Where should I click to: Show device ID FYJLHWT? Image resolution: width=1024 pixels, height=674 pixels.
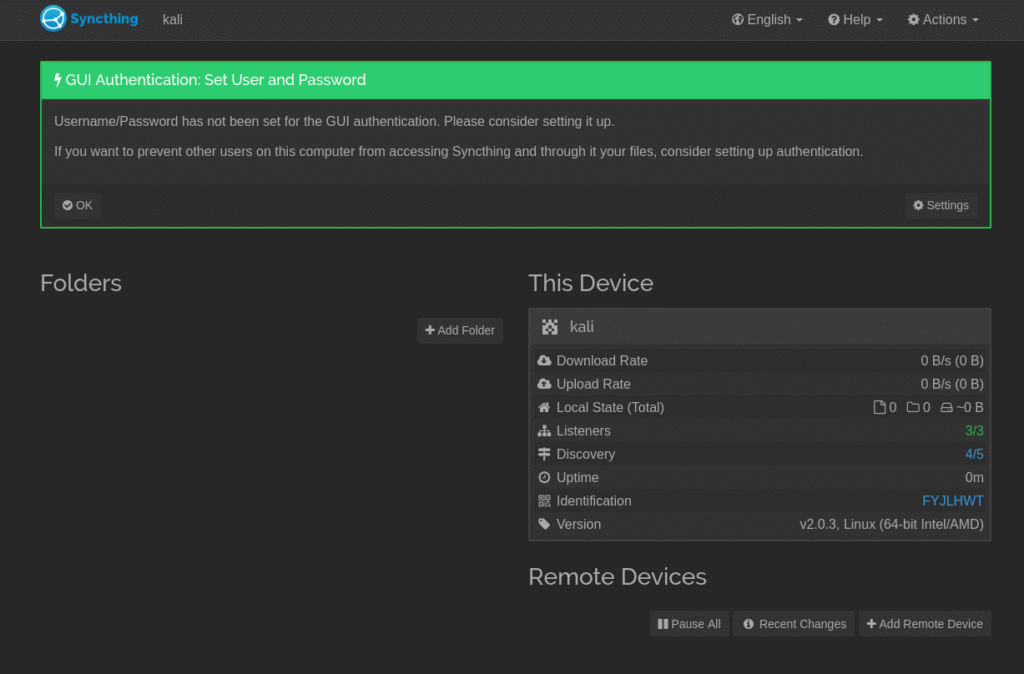pos(952,501)
